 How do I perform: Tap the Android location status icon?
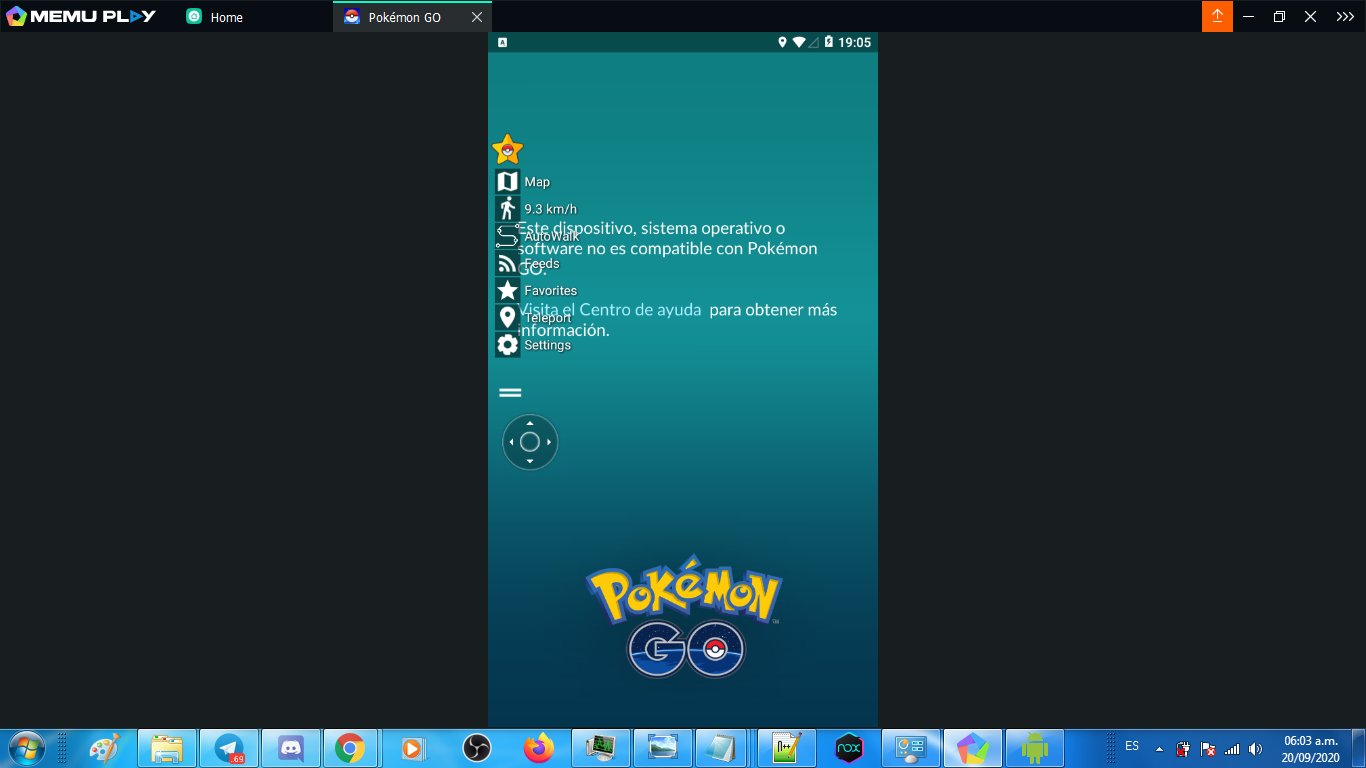pos(782,42)
